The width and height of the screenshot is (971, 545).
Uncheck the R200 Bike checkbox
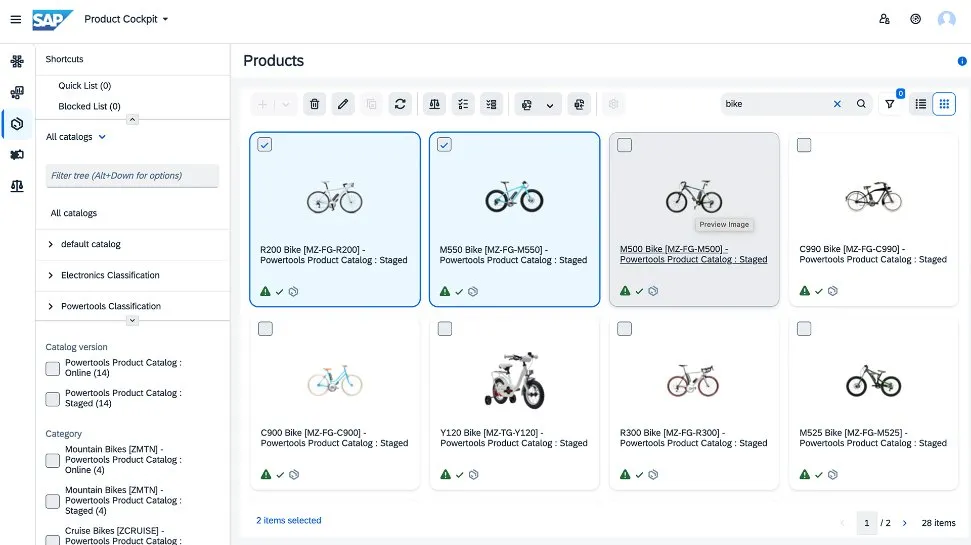[x=265, y=145]
